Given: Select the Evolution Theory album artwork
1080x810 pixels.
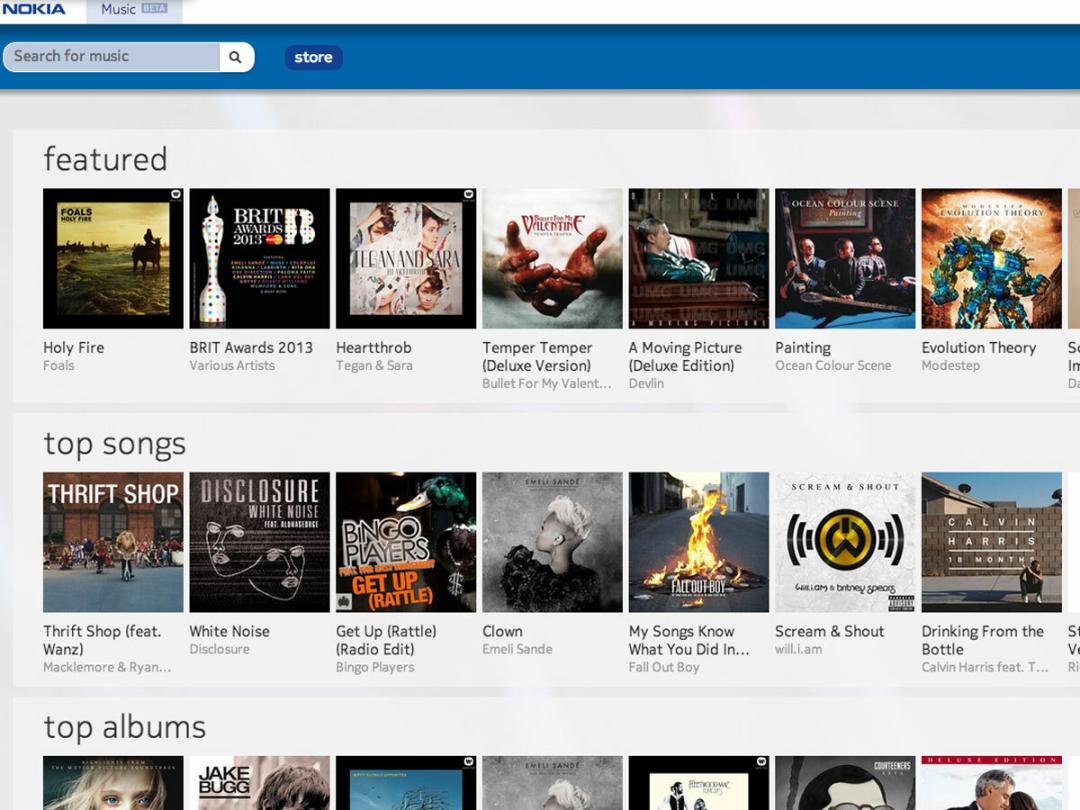Looking at the screenshot, I should [x=991, y=258].
